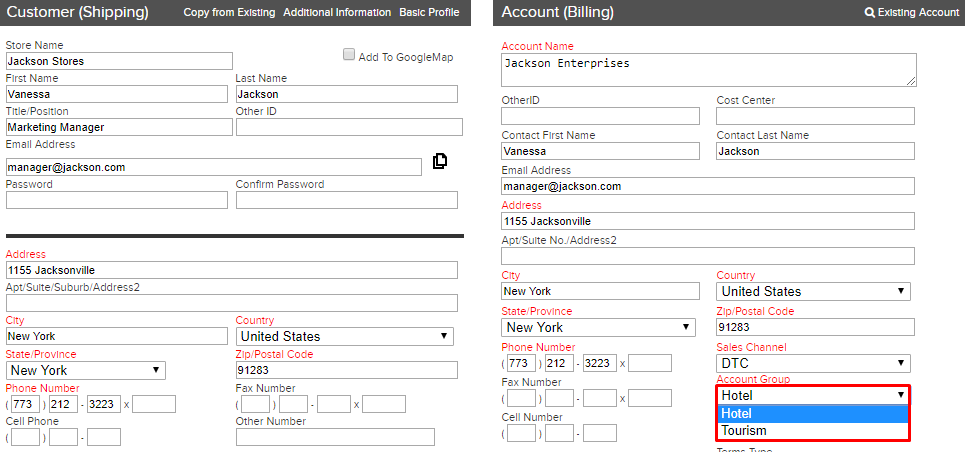Click the copy icon beside Email Address
This screenshot has width=967, height=452.
440,161
